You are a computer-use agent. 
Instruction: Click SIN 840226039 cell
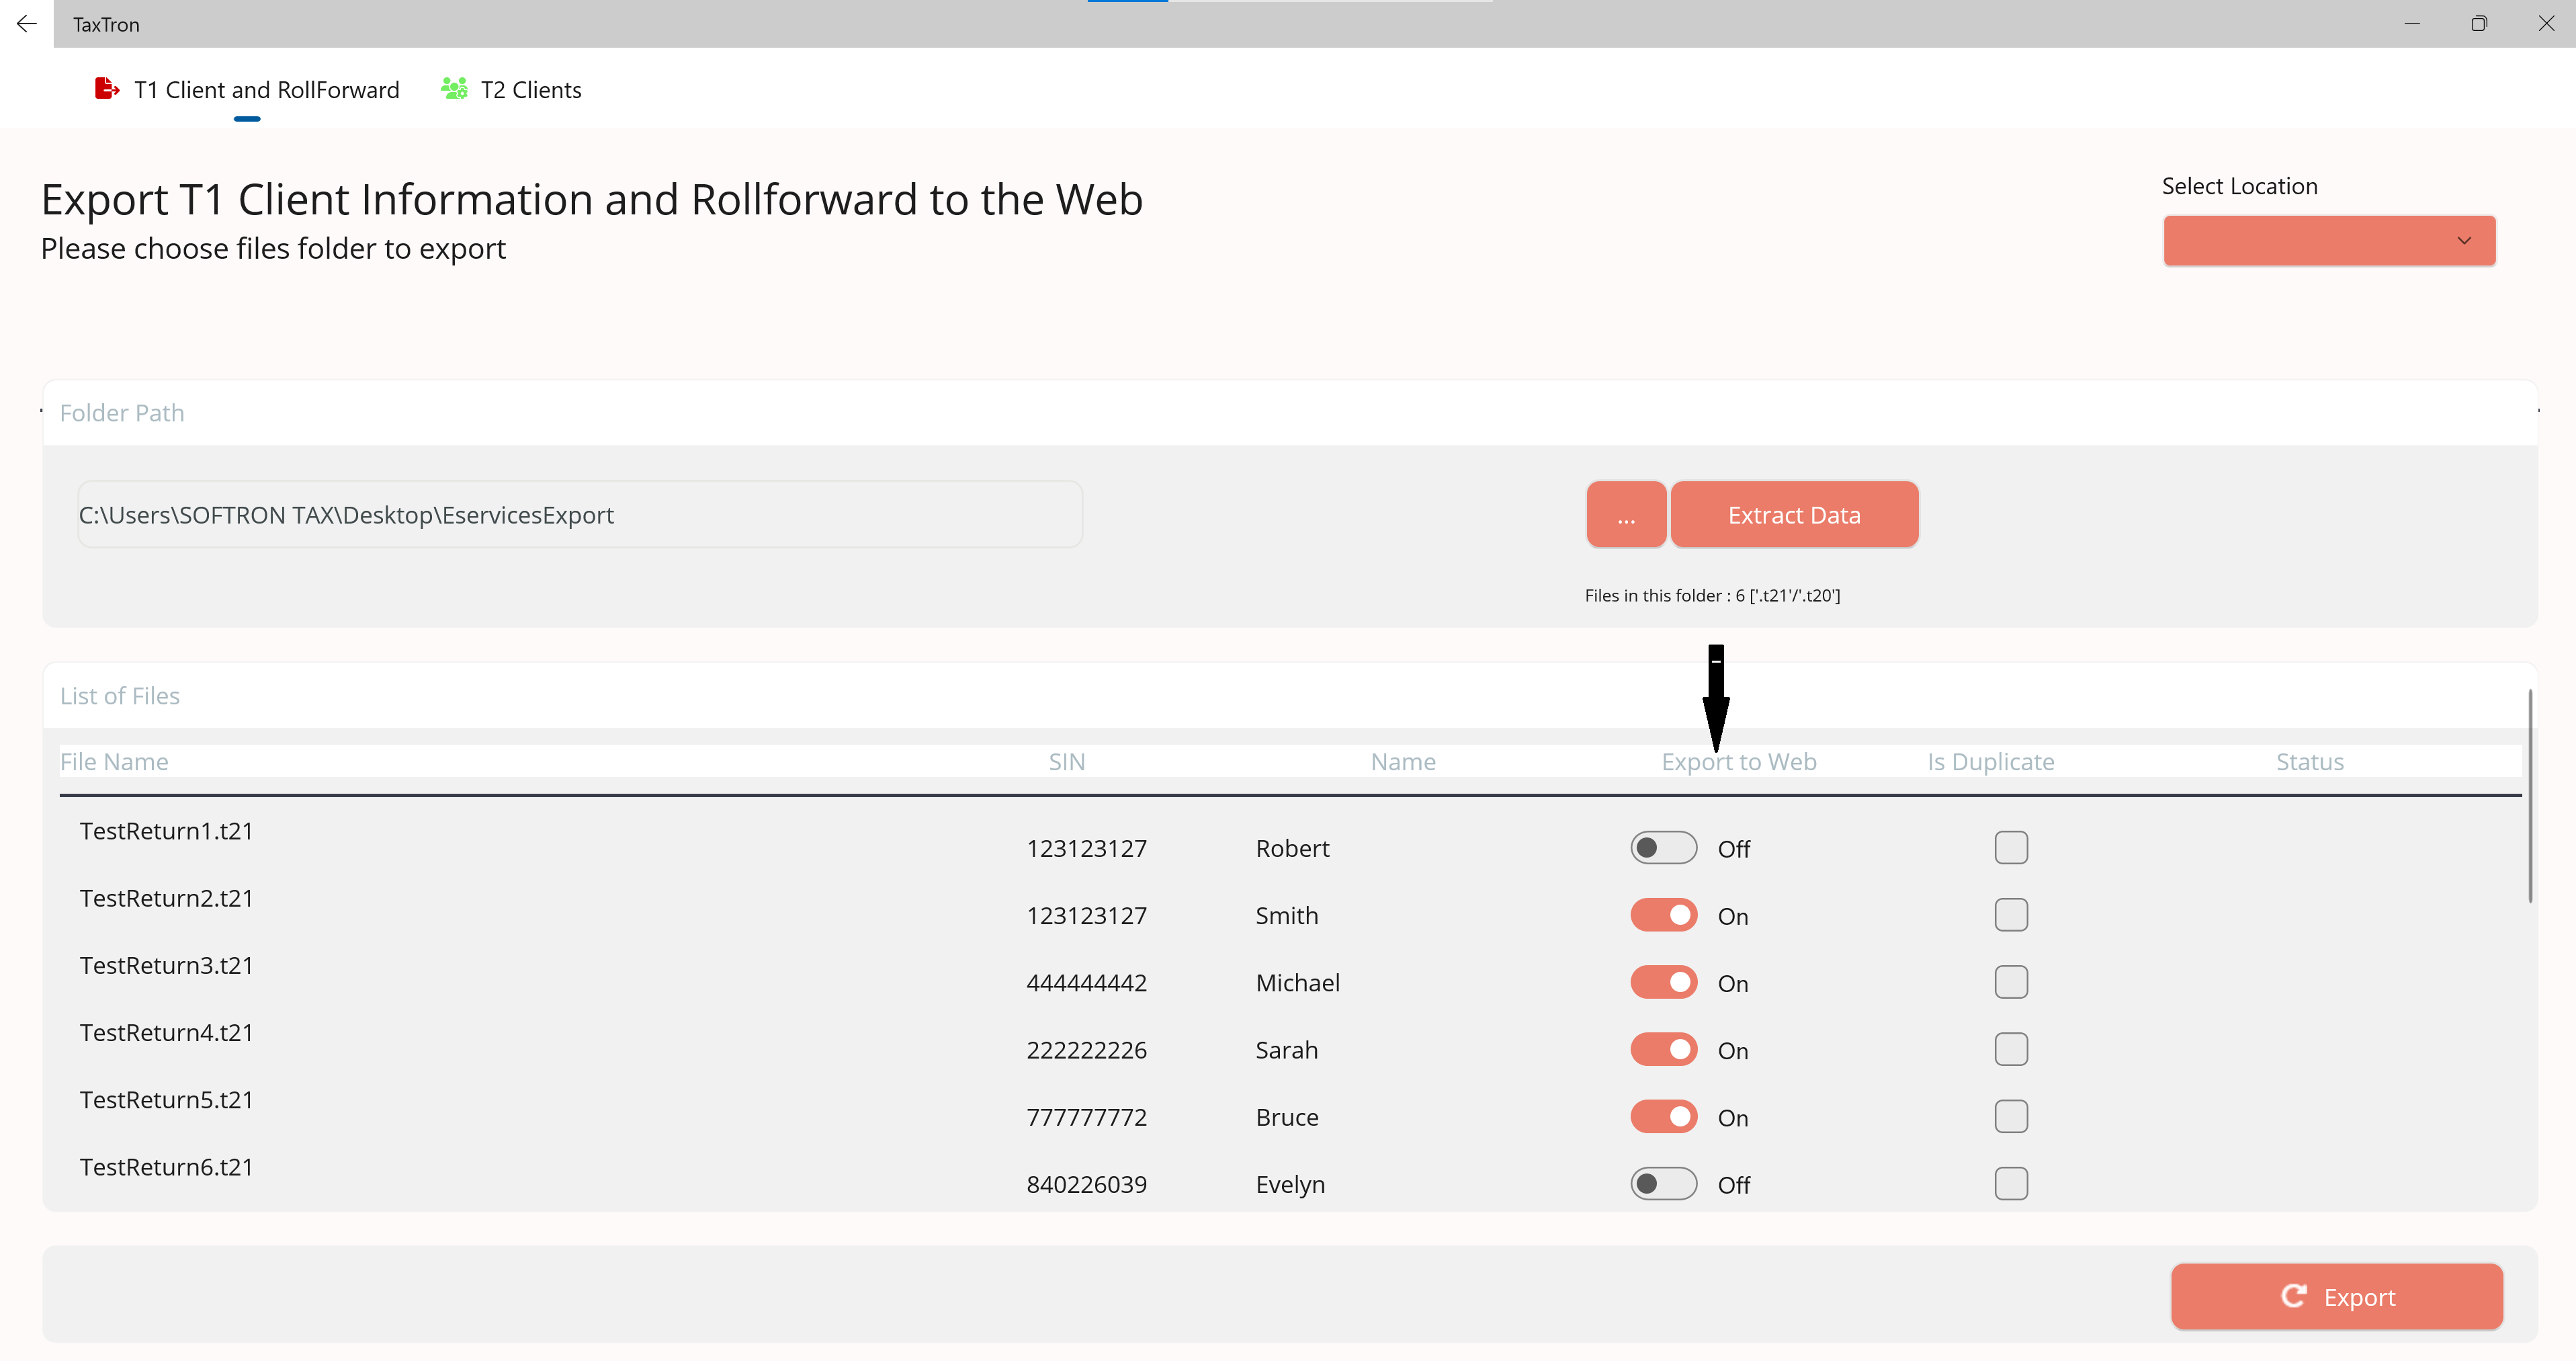[x=1087, y=1184]
